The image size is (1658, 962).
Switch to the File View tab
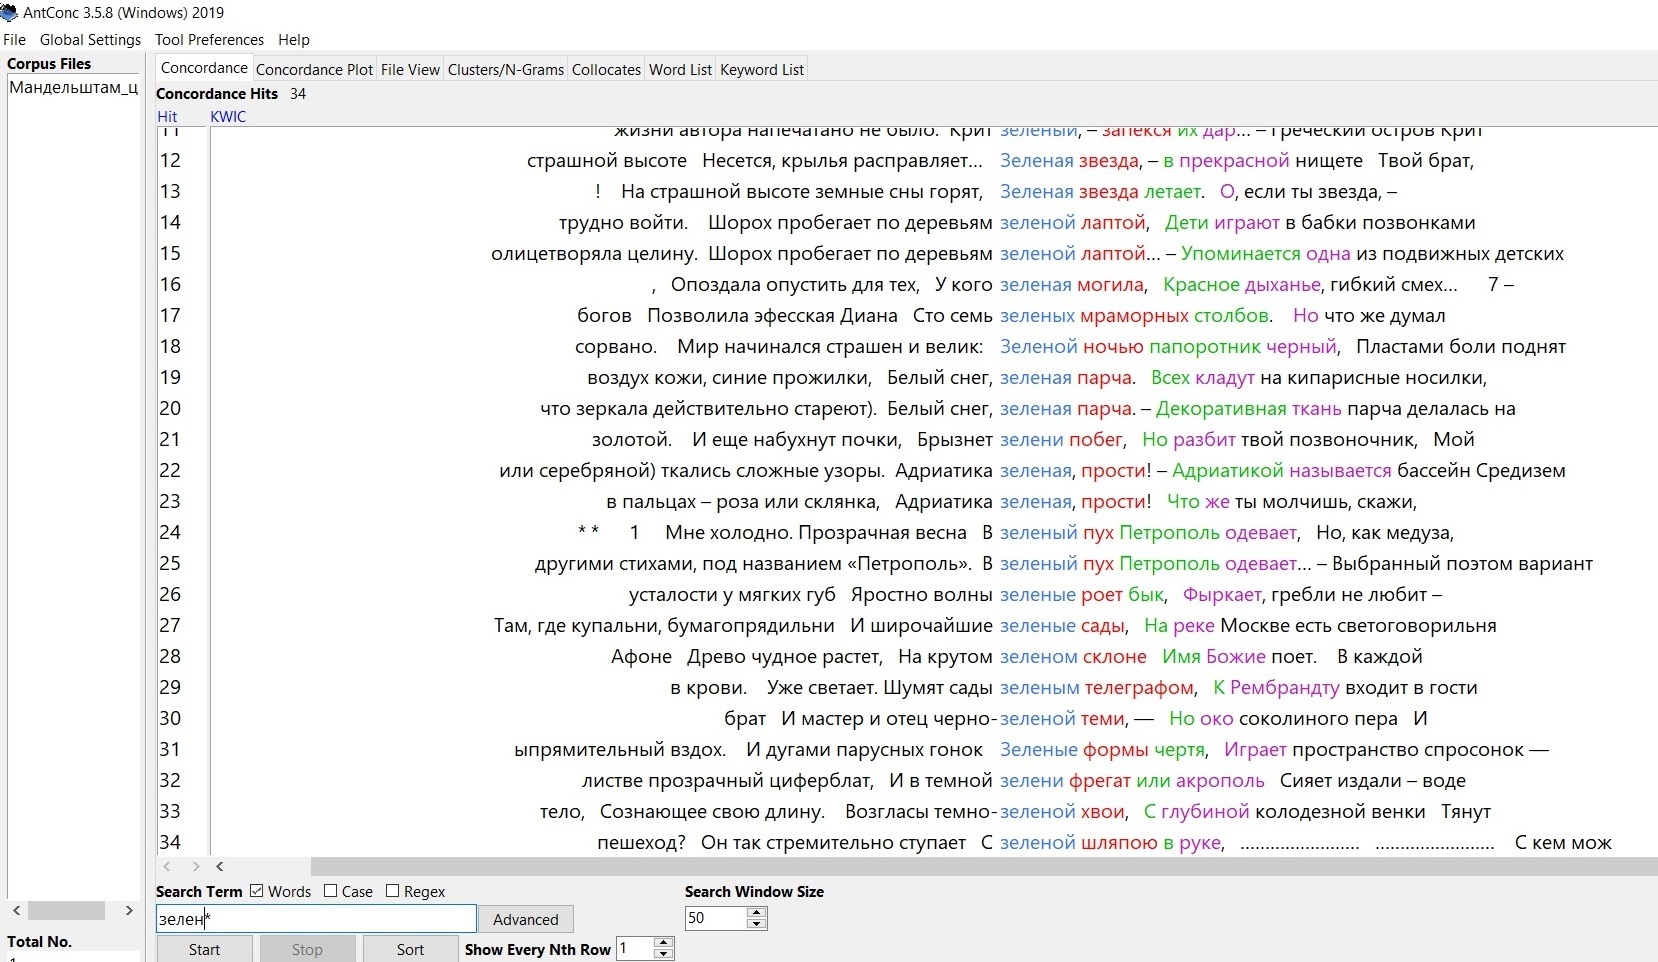(410, 70)
